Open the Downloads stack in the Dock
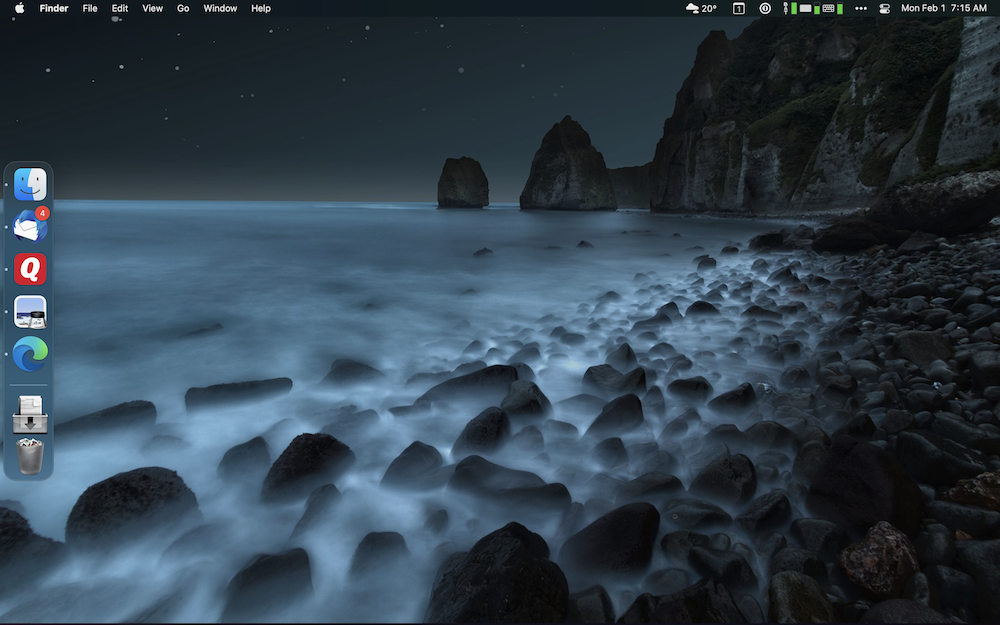The width and height of the screenshot is (1000, 625). tap(30, 415)
